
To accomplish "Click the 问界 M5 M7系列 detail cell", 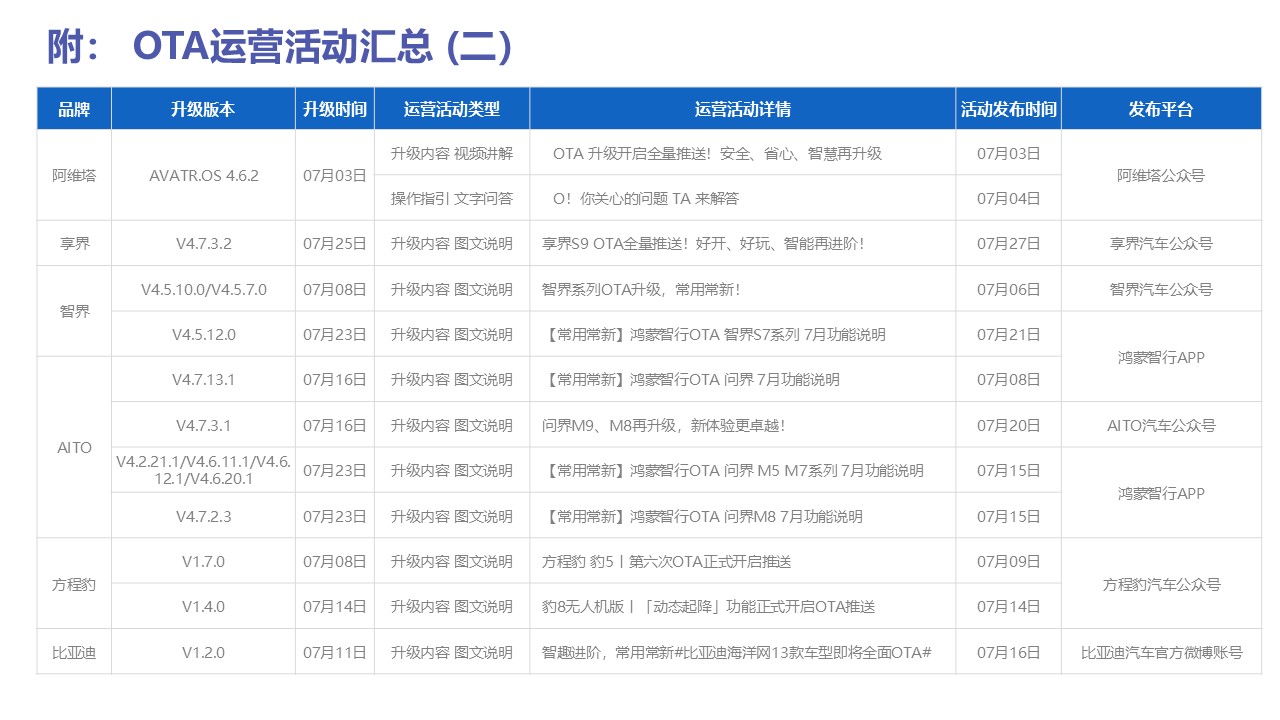I will coord(743,470).
